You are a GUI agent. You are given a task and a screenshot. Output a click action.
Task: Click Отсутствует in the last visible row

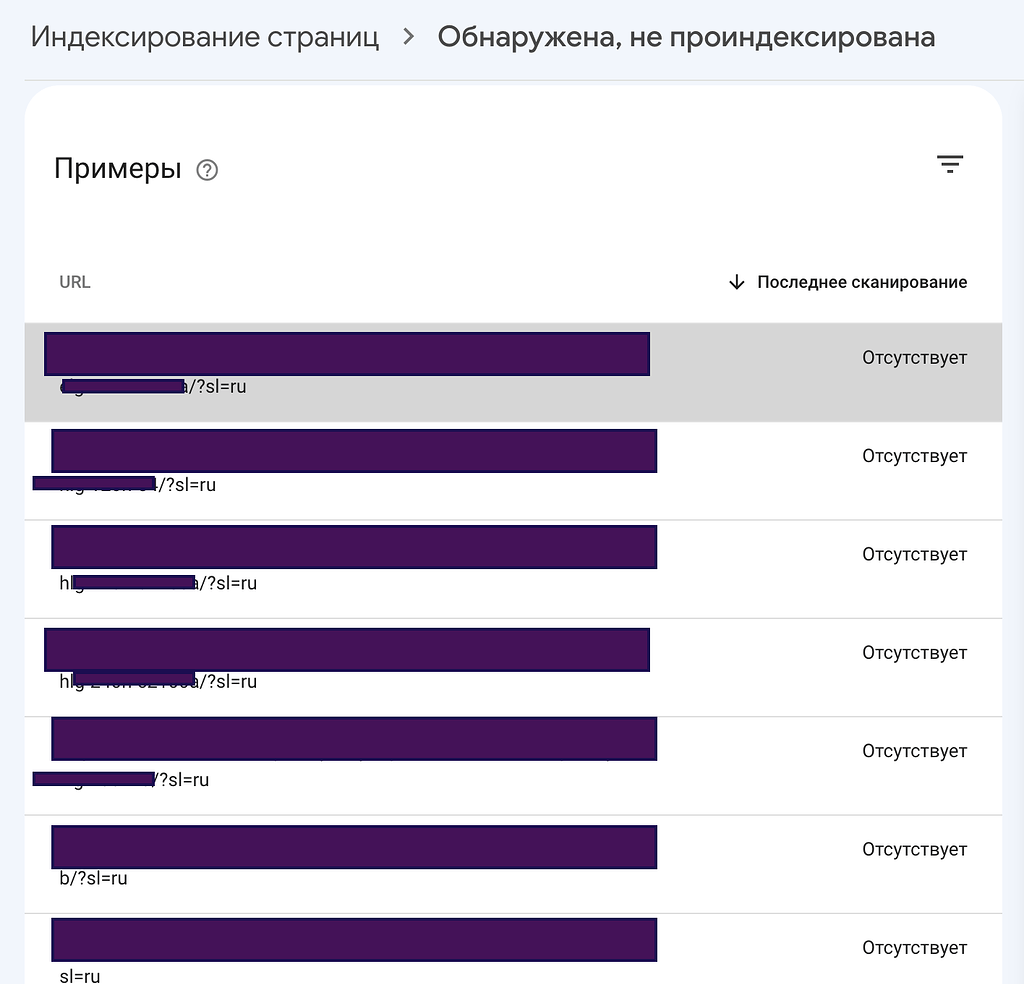point(914,947)
